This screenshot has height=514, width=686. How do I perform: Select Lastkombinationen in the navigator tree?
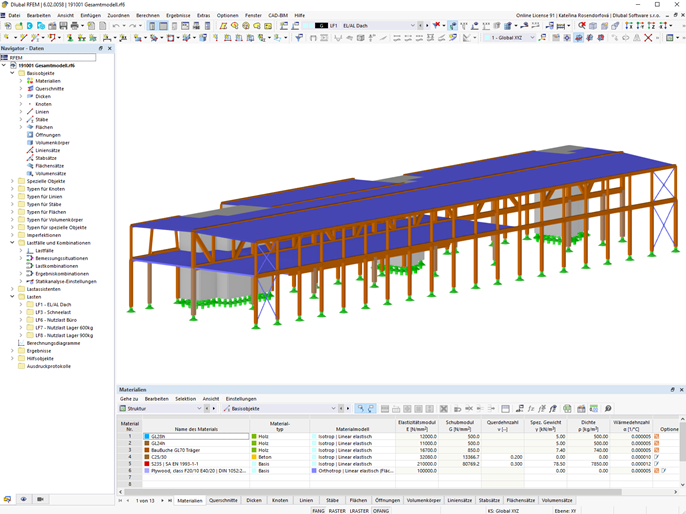pos(56,266)
